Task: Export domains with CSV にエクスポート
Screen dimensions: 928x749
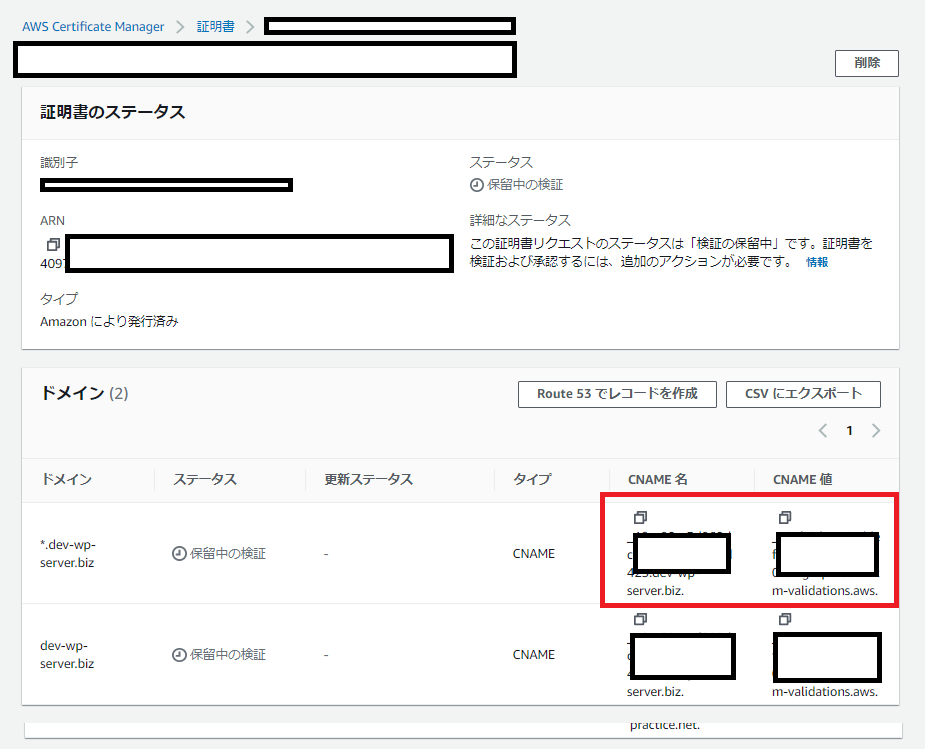Action: pos(803,394)
